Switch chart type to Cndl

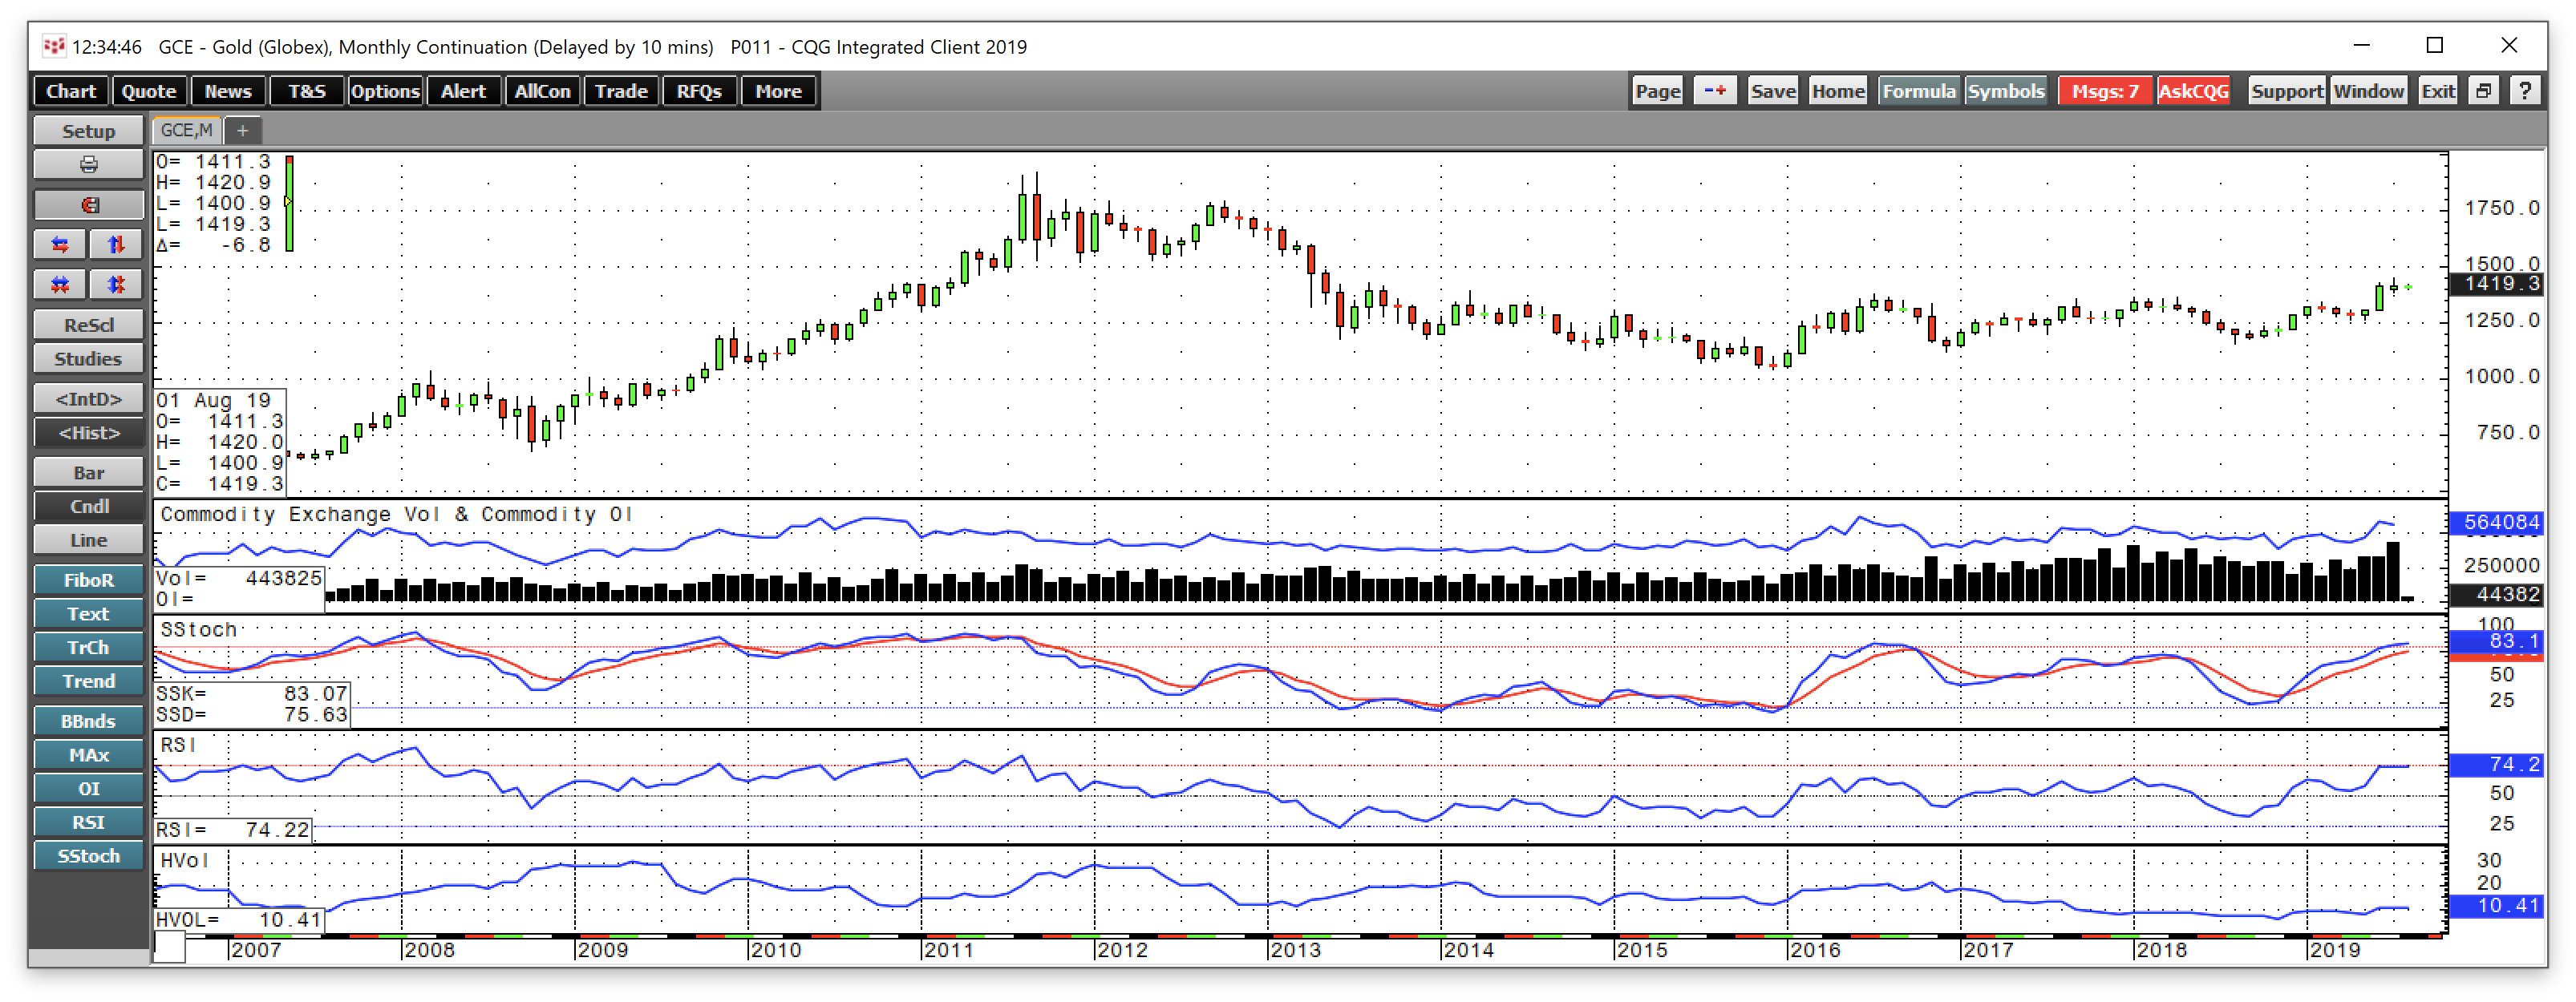coord(88,507)
